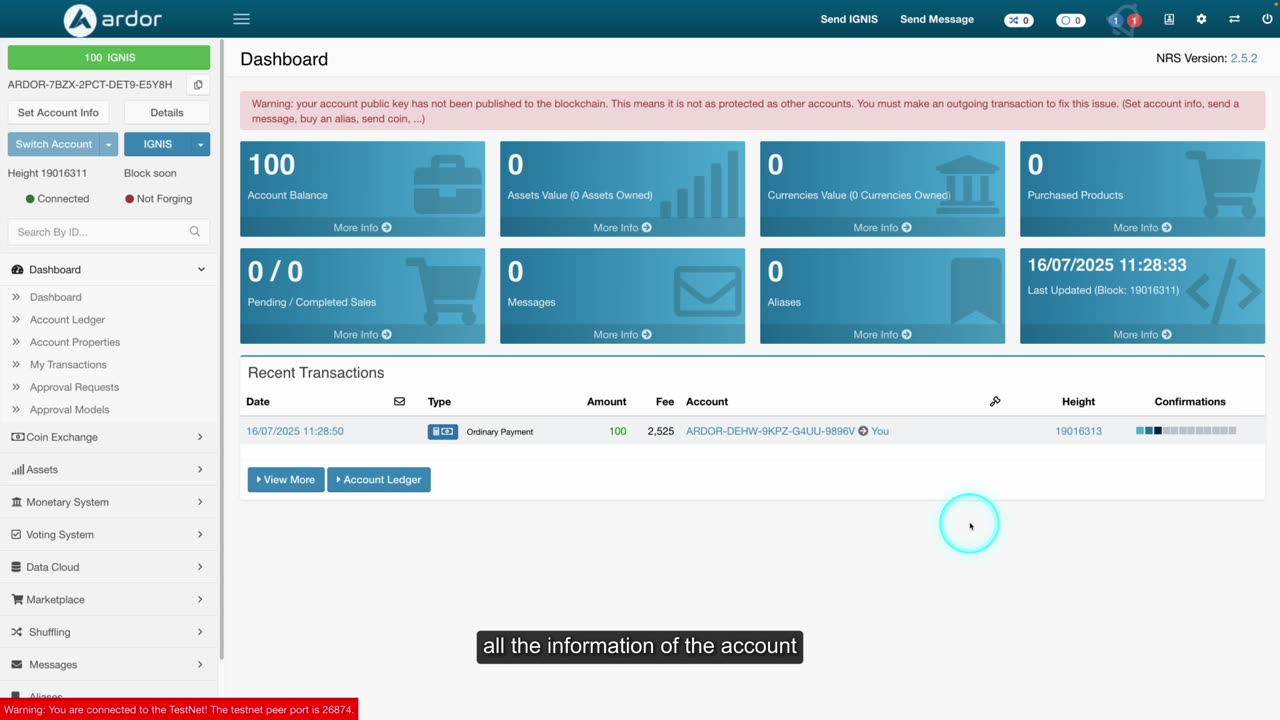Viewport: 1280px width, 720px height.
Task: Open Approval Requests in sidebar
Action: (74, 387)
